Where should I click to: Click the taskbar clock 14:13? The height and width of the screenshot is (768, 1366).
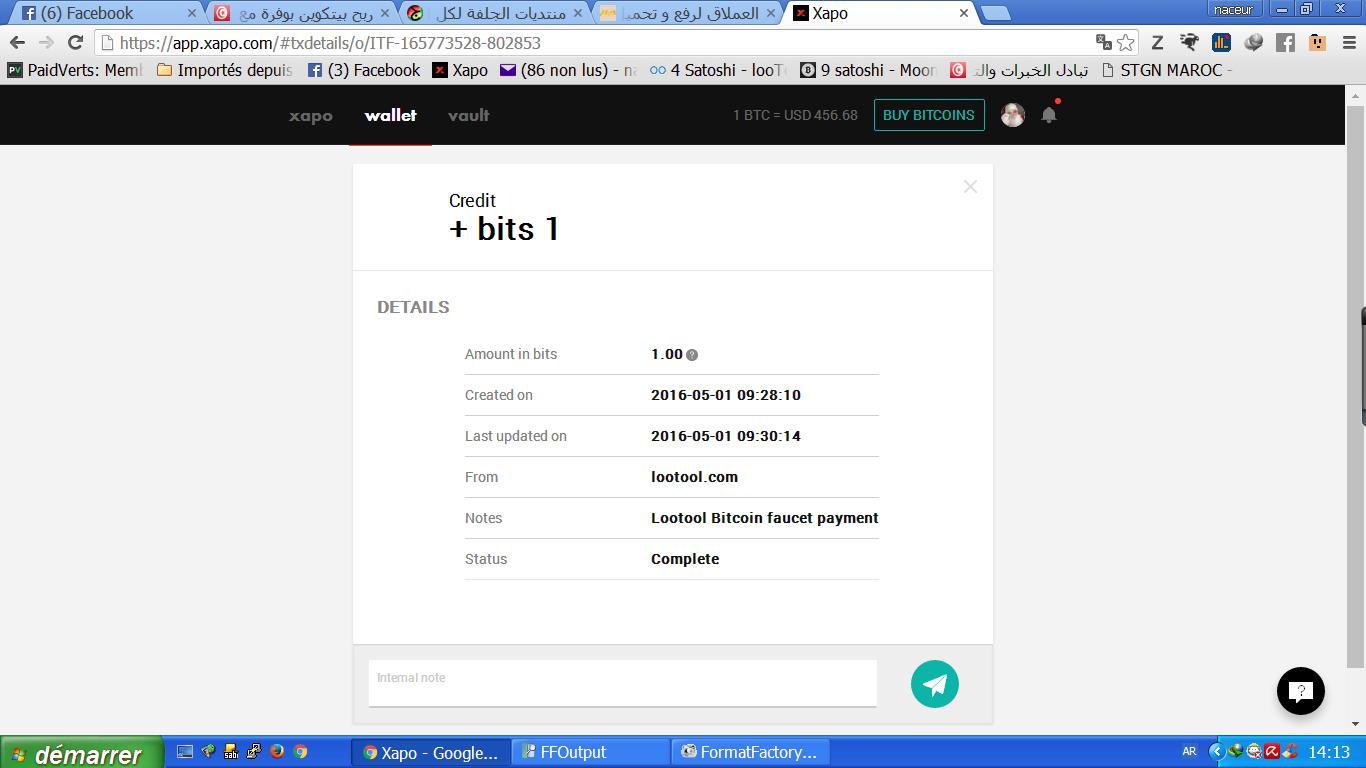tap(1329, 752)
